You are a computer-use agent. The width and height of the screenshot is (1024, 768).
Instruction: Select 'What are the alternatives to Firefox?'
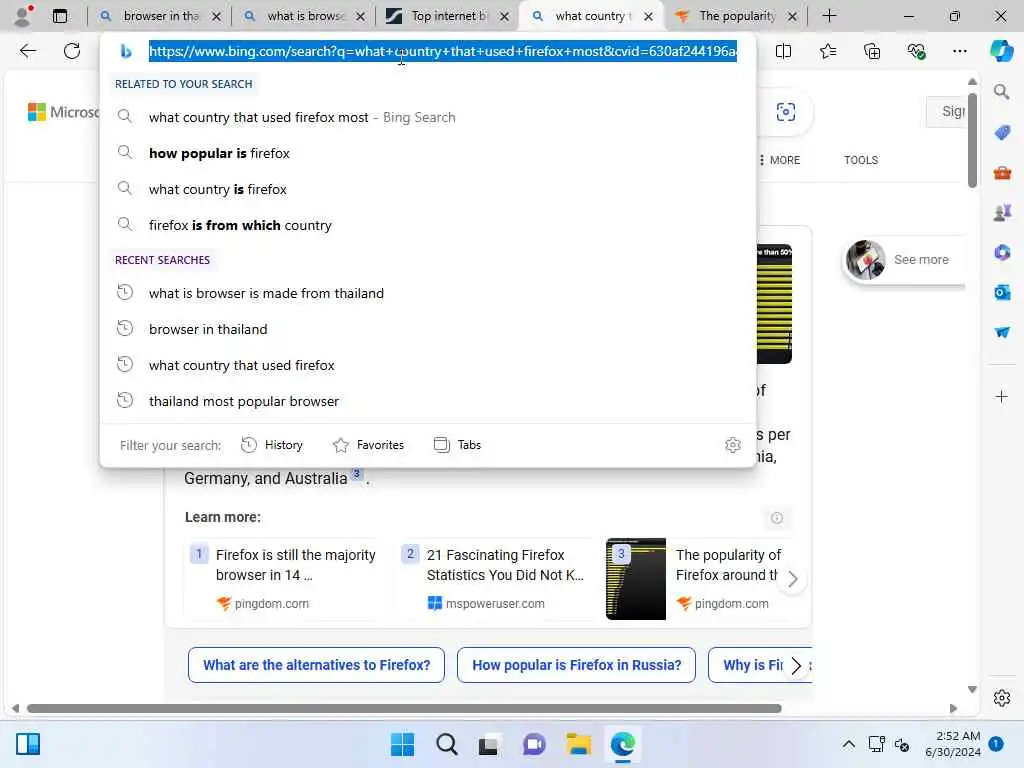click(x=316, y=665)
